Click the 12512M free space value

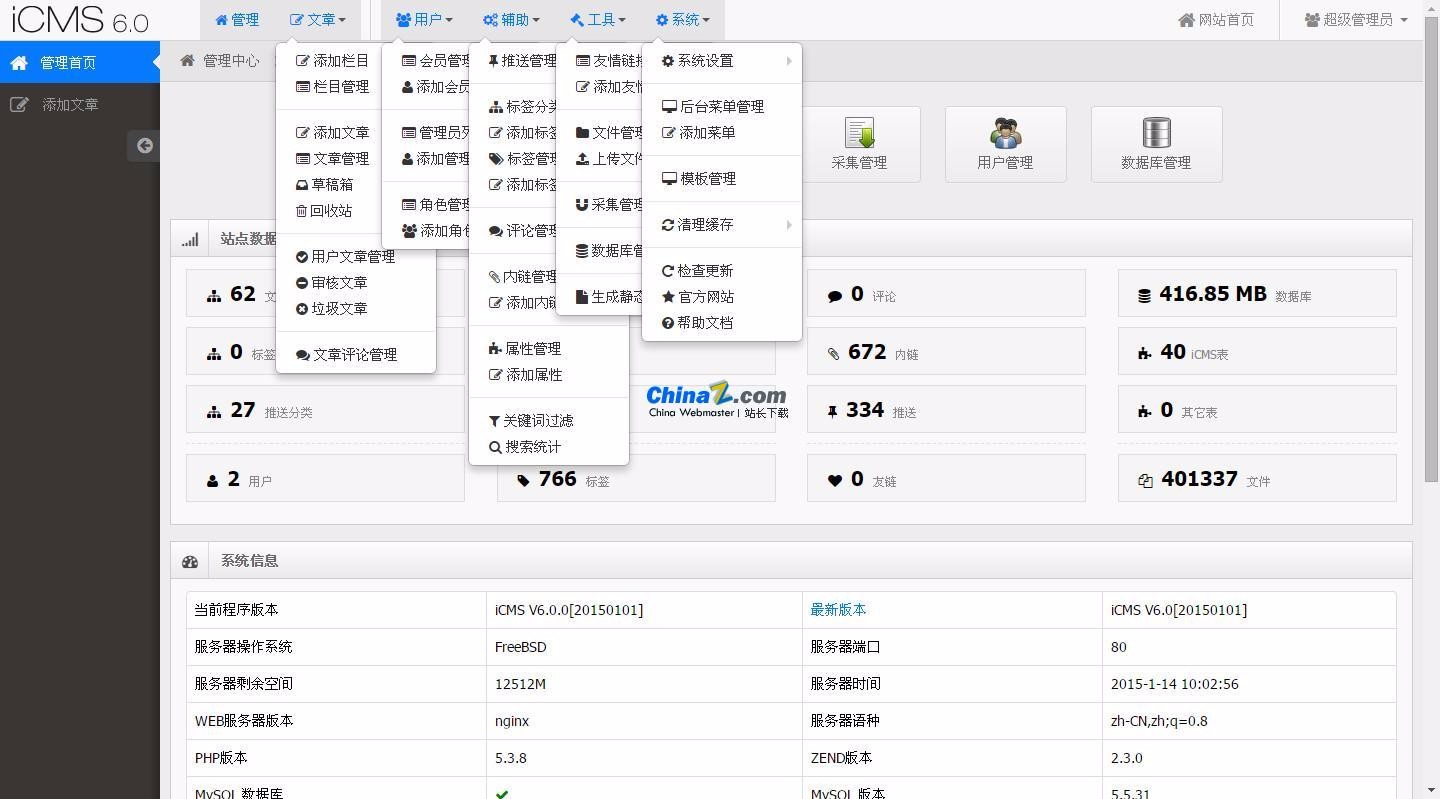(x=520, y=684)
